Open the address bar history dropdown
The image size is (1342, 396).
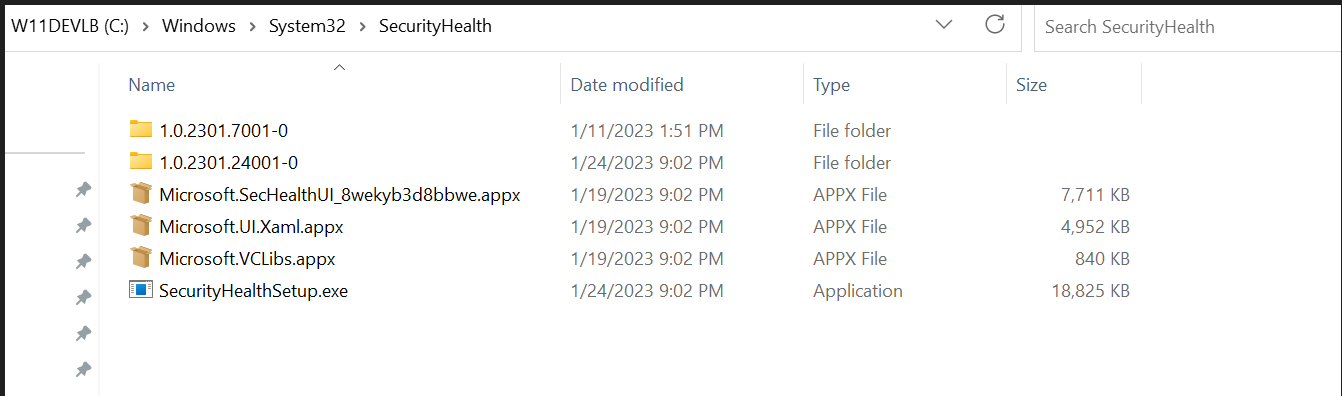pos(944,26)
